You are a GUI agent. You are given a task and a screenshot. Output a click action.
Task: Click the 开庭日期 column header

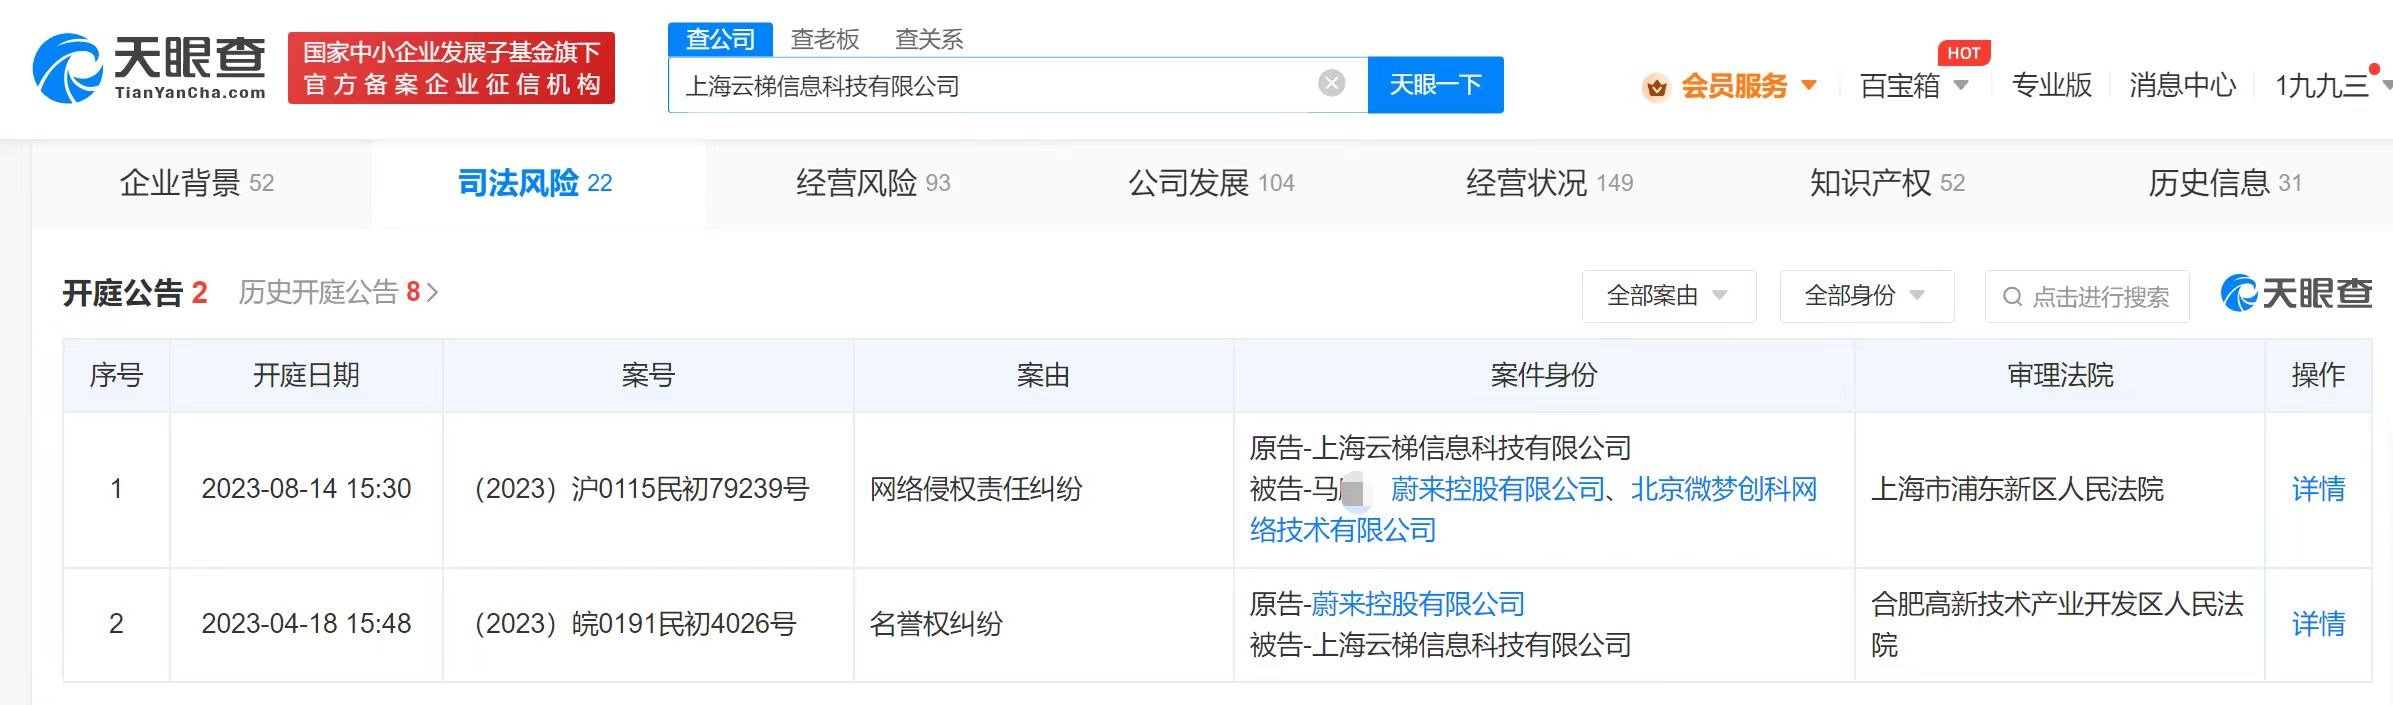306,375
